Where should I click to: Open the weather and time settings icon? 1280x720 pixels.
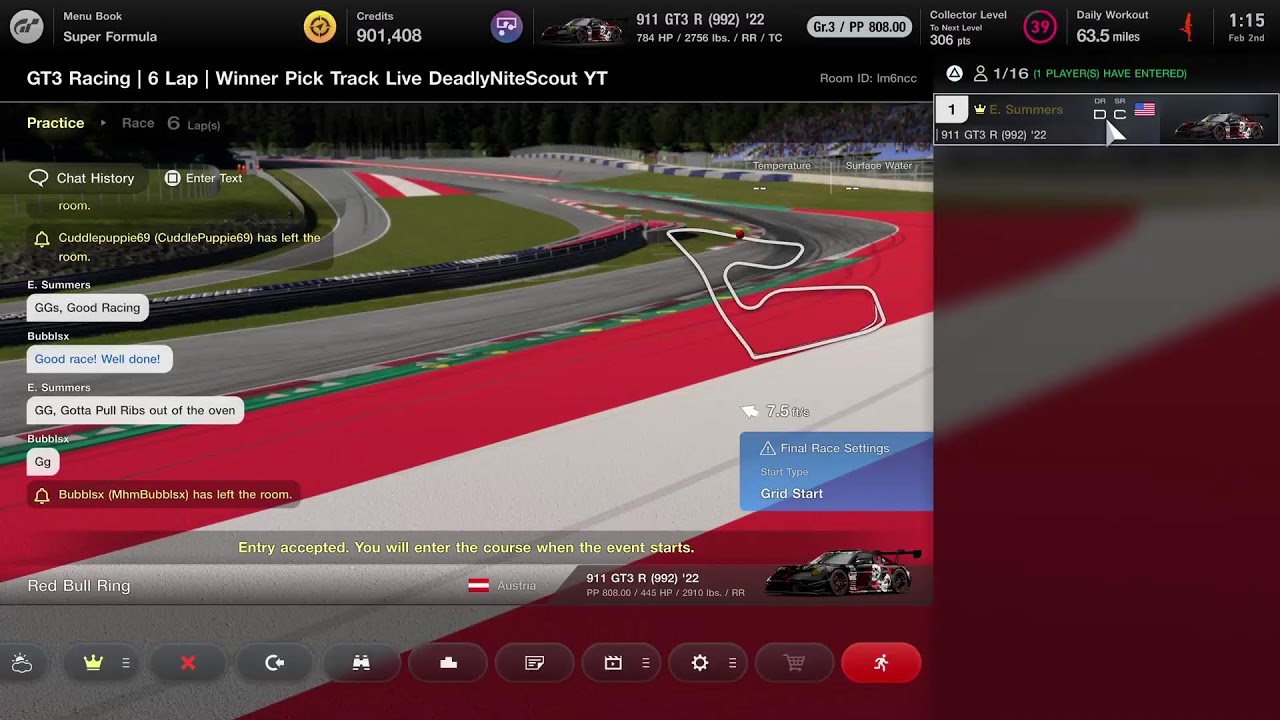(22, 663)
